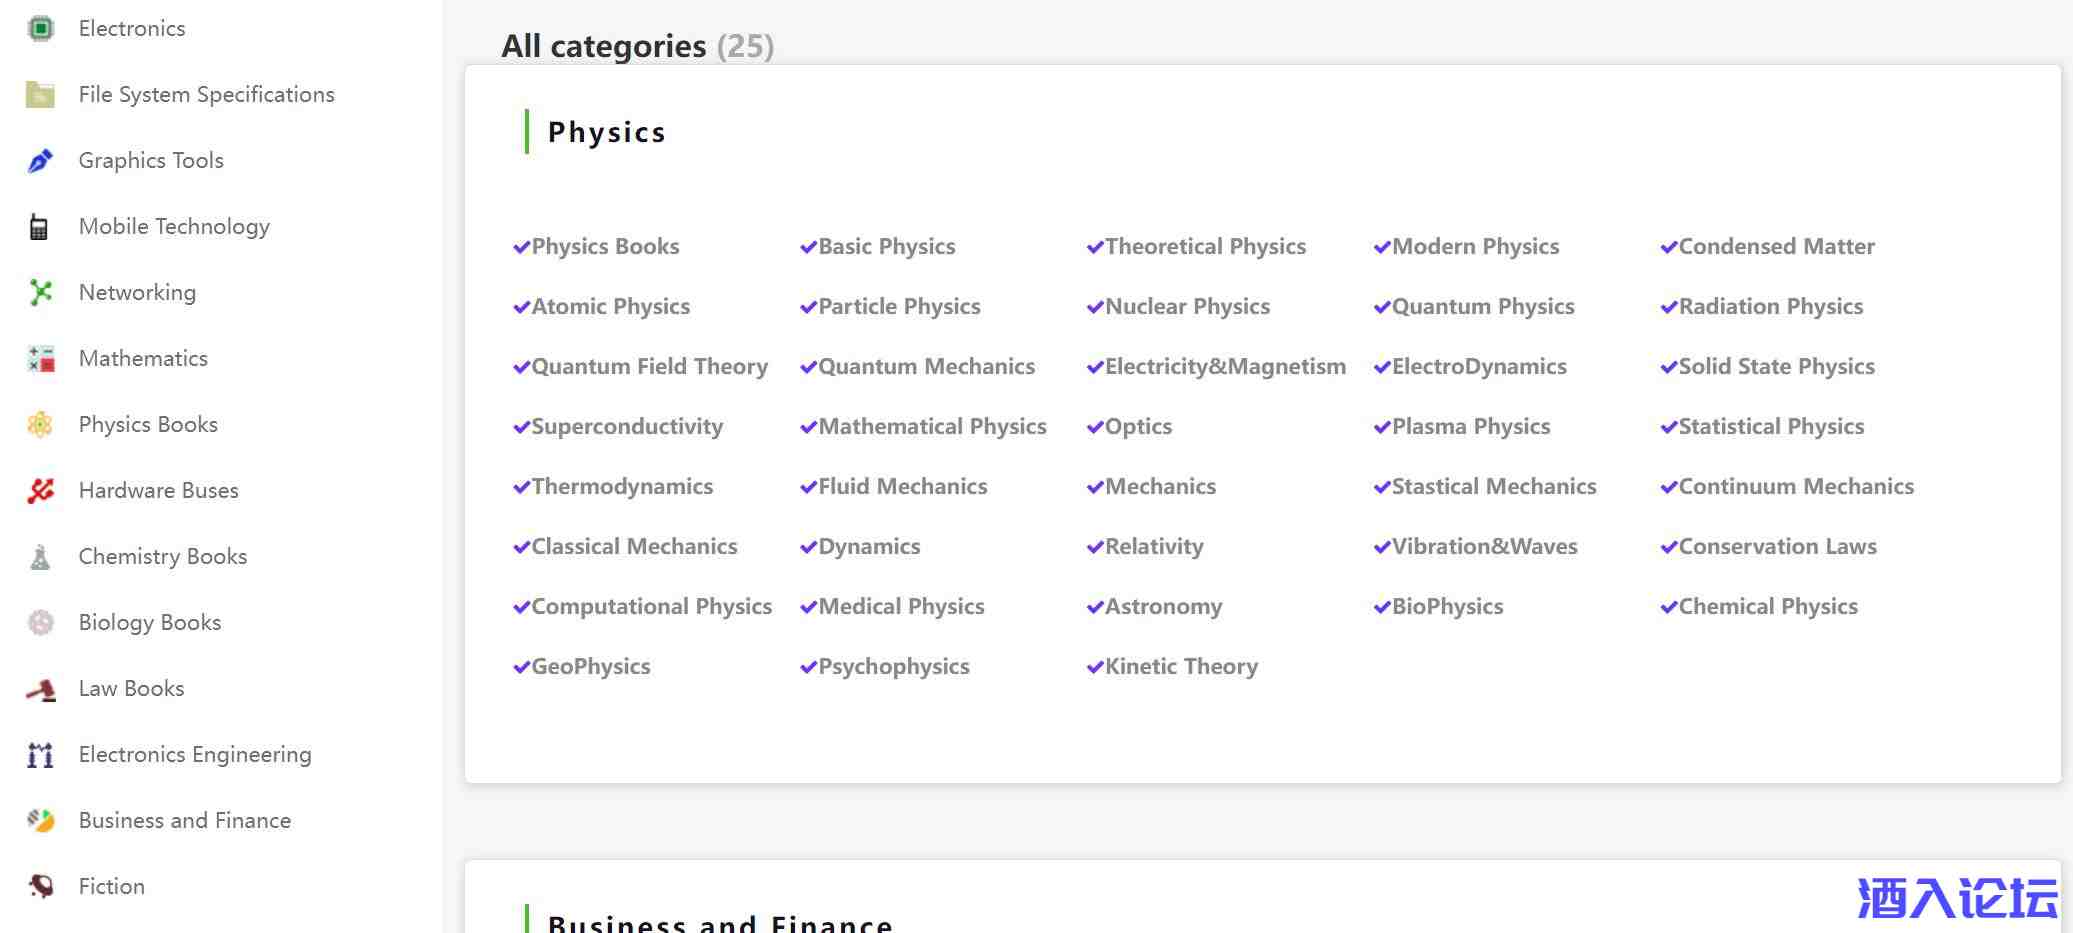Select Biology Books from the sidebar
The image size is (2073, 933).
click(149, 623)
